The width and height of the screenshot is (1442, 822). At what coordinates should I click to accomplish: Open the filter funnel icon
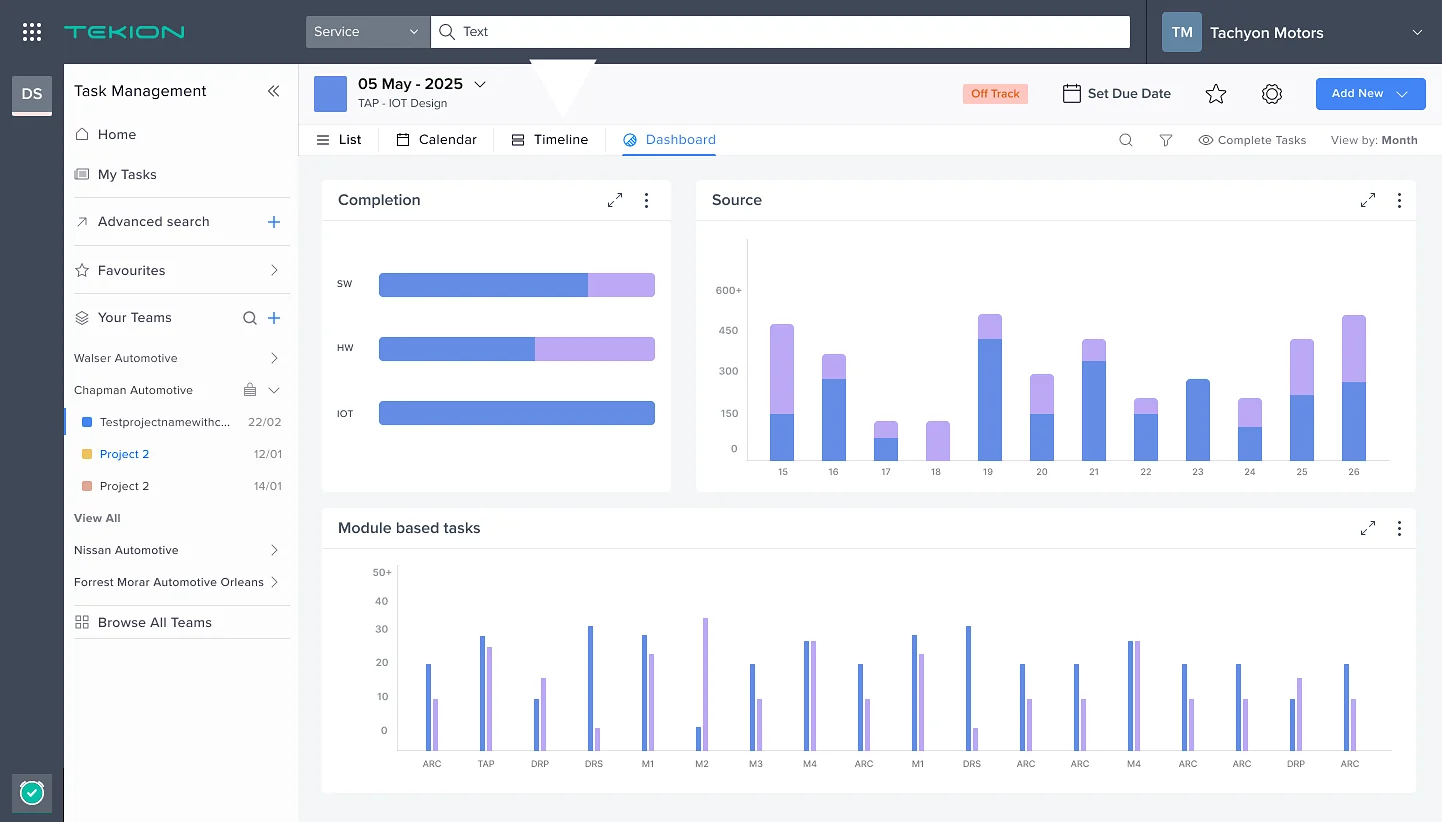click(1166, 140)
